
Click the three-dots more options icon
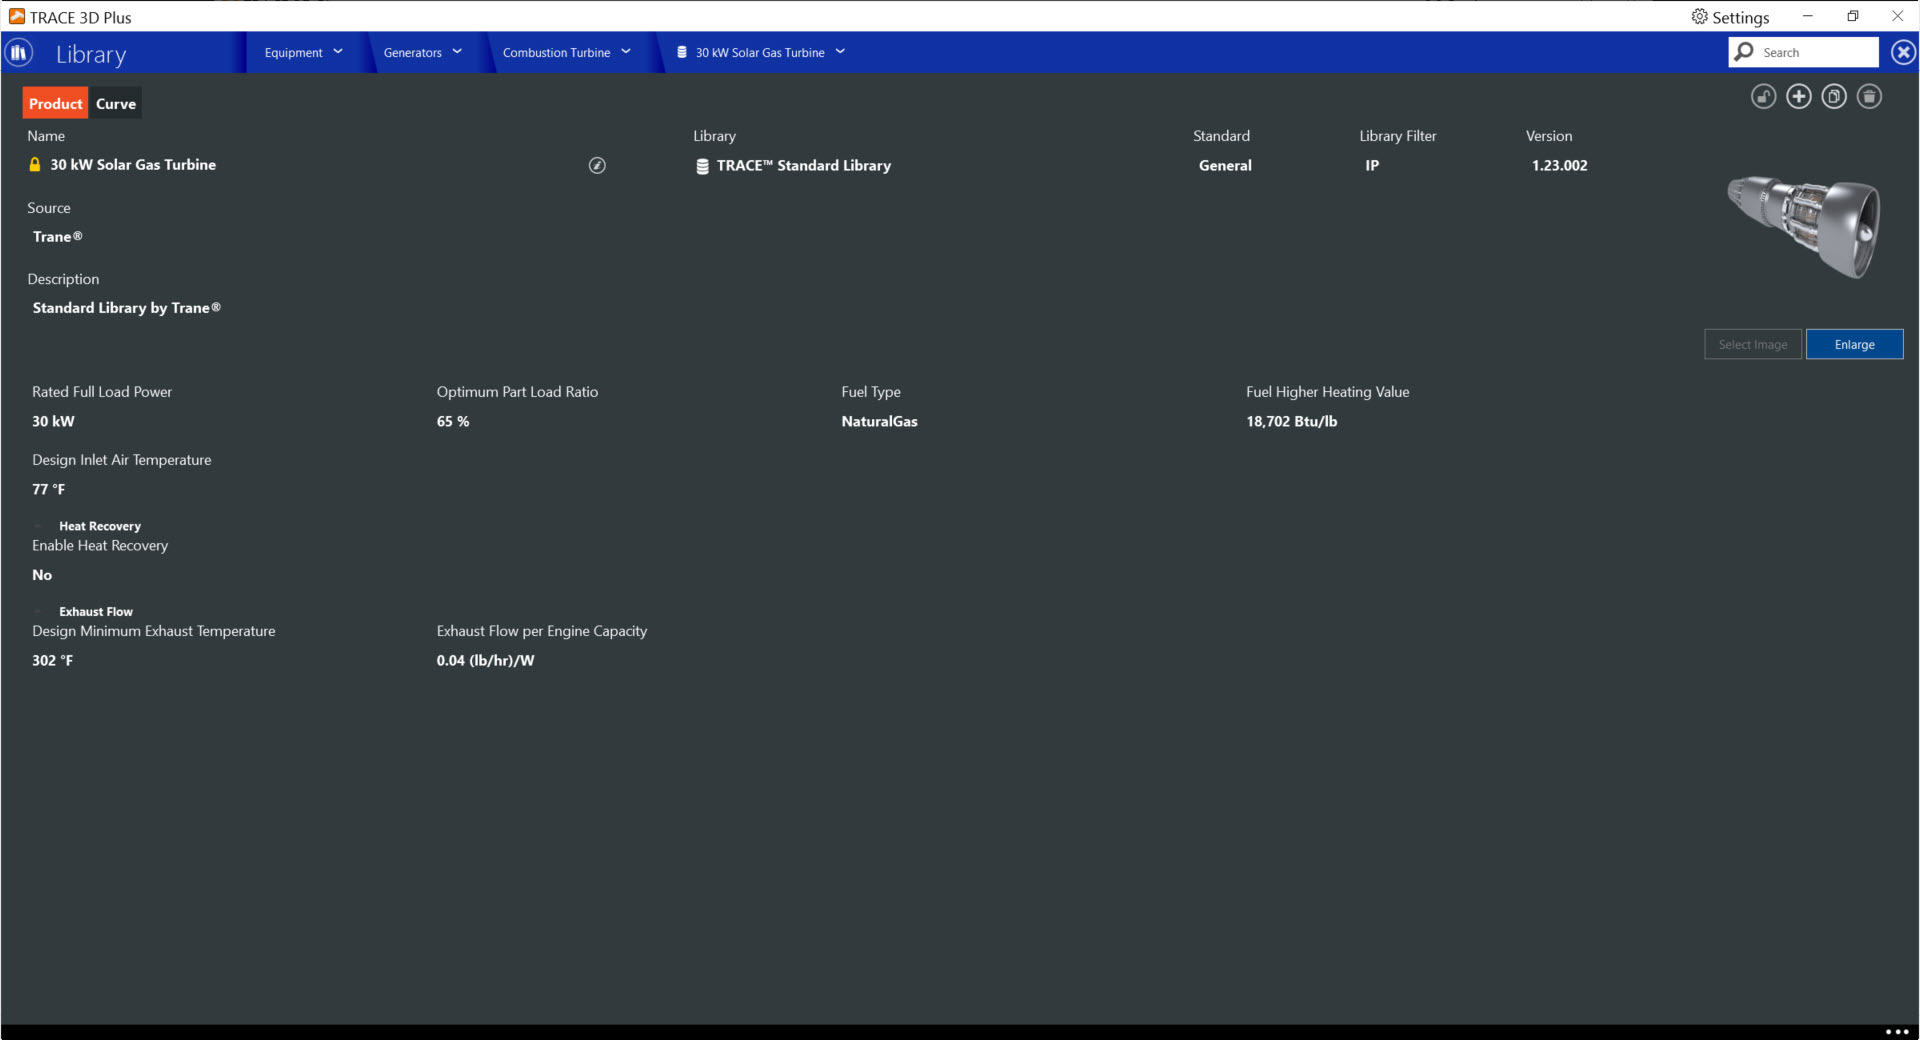(x=1897, y=1032)
